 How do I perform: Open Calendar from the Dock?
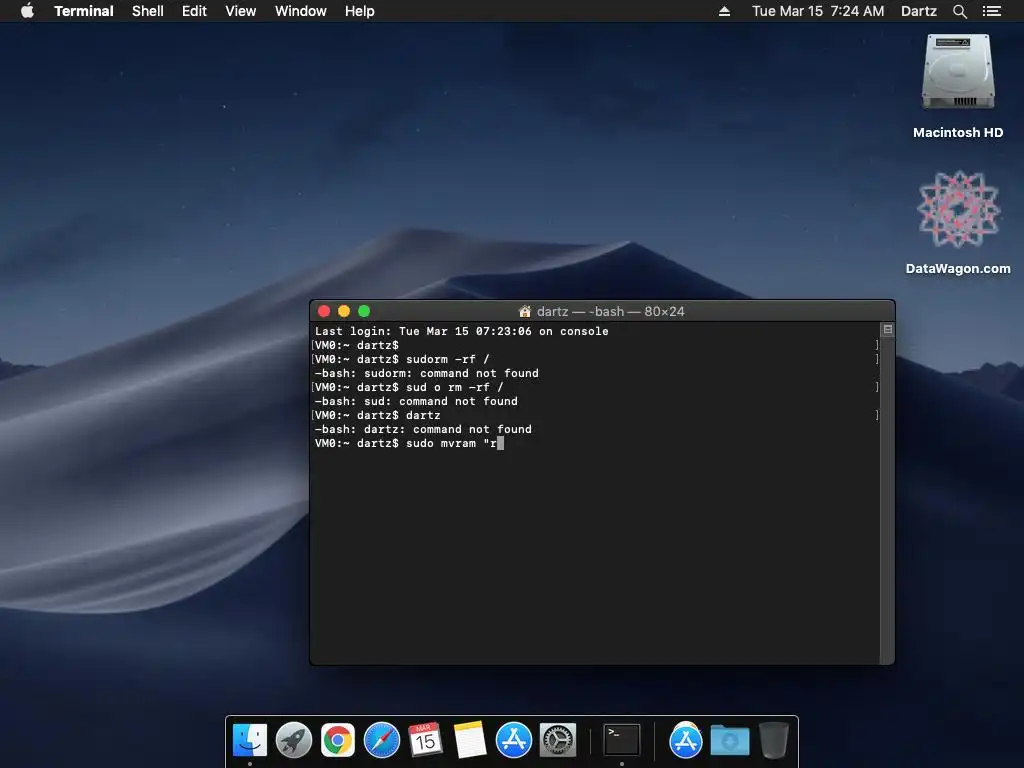click(x=425, y=740)
